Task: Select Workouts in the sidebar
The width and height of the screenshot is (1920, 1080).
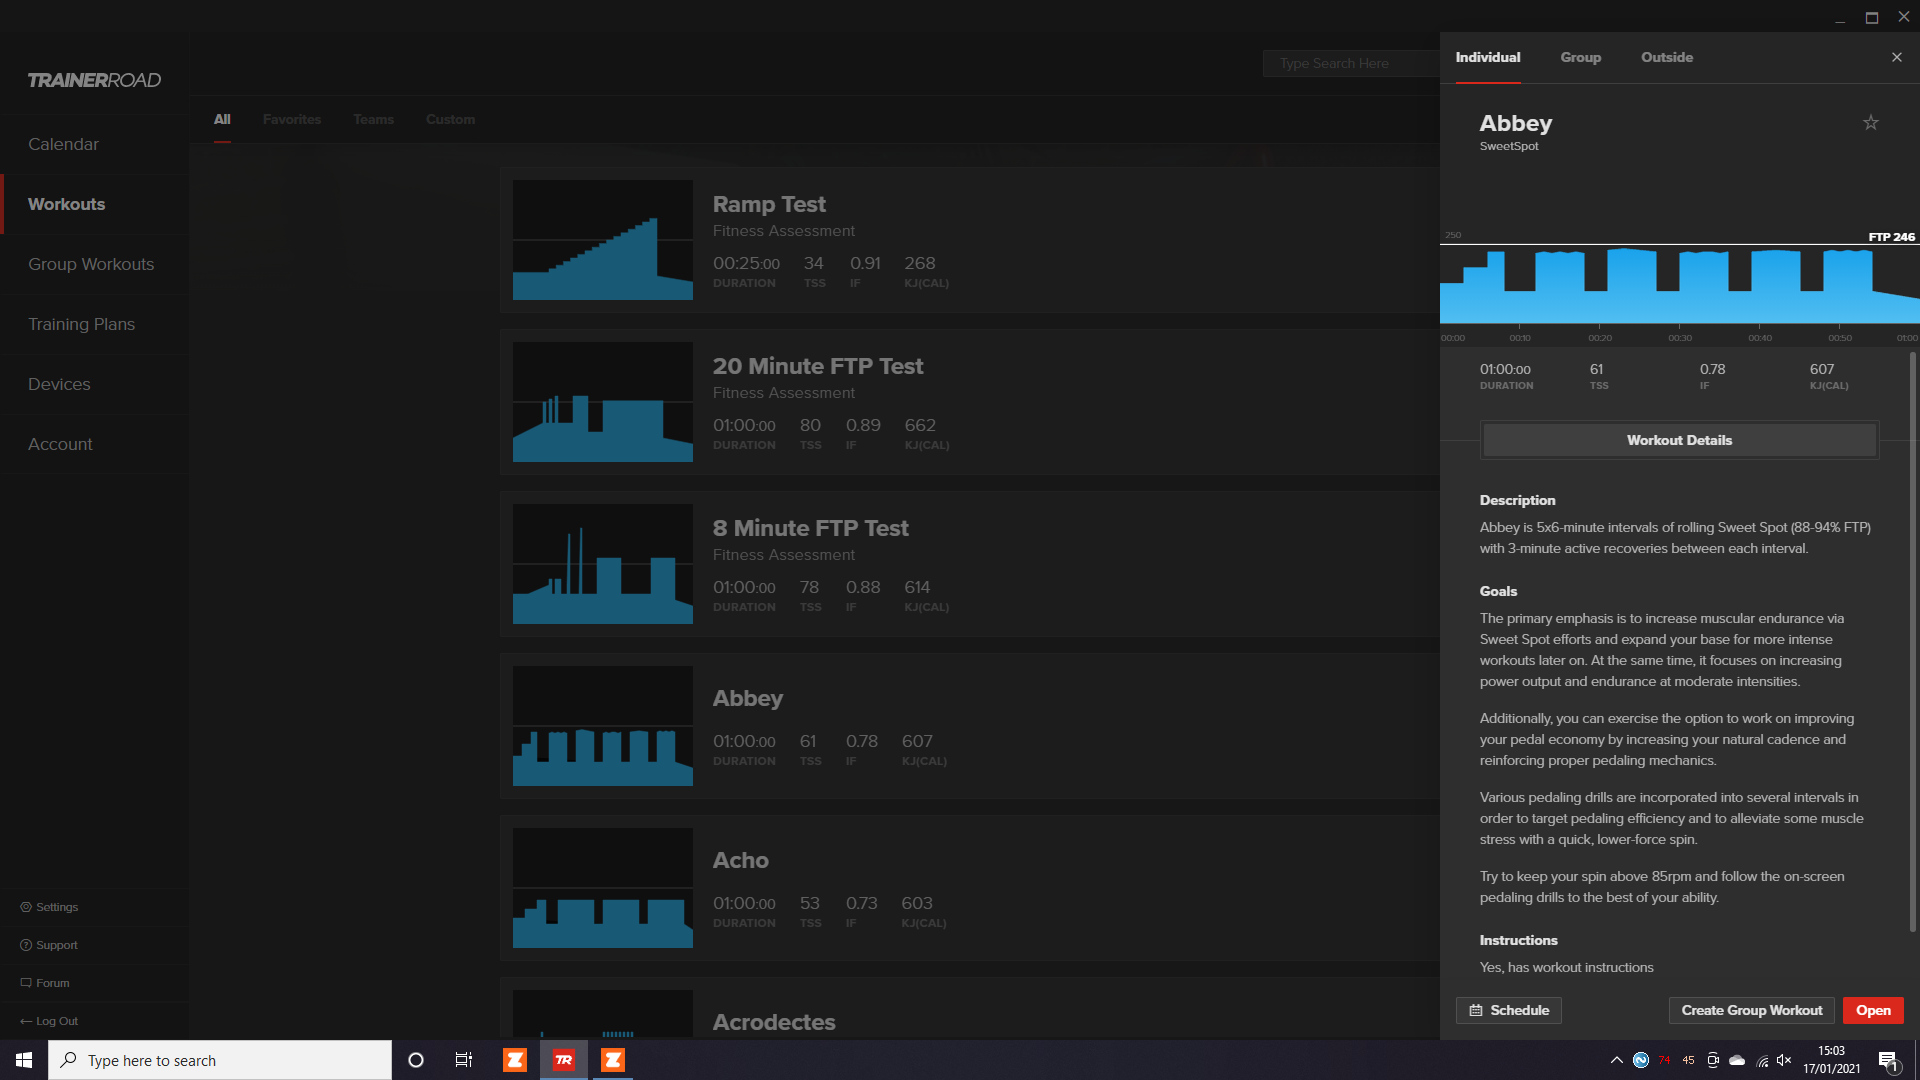Action: point(67,204)
